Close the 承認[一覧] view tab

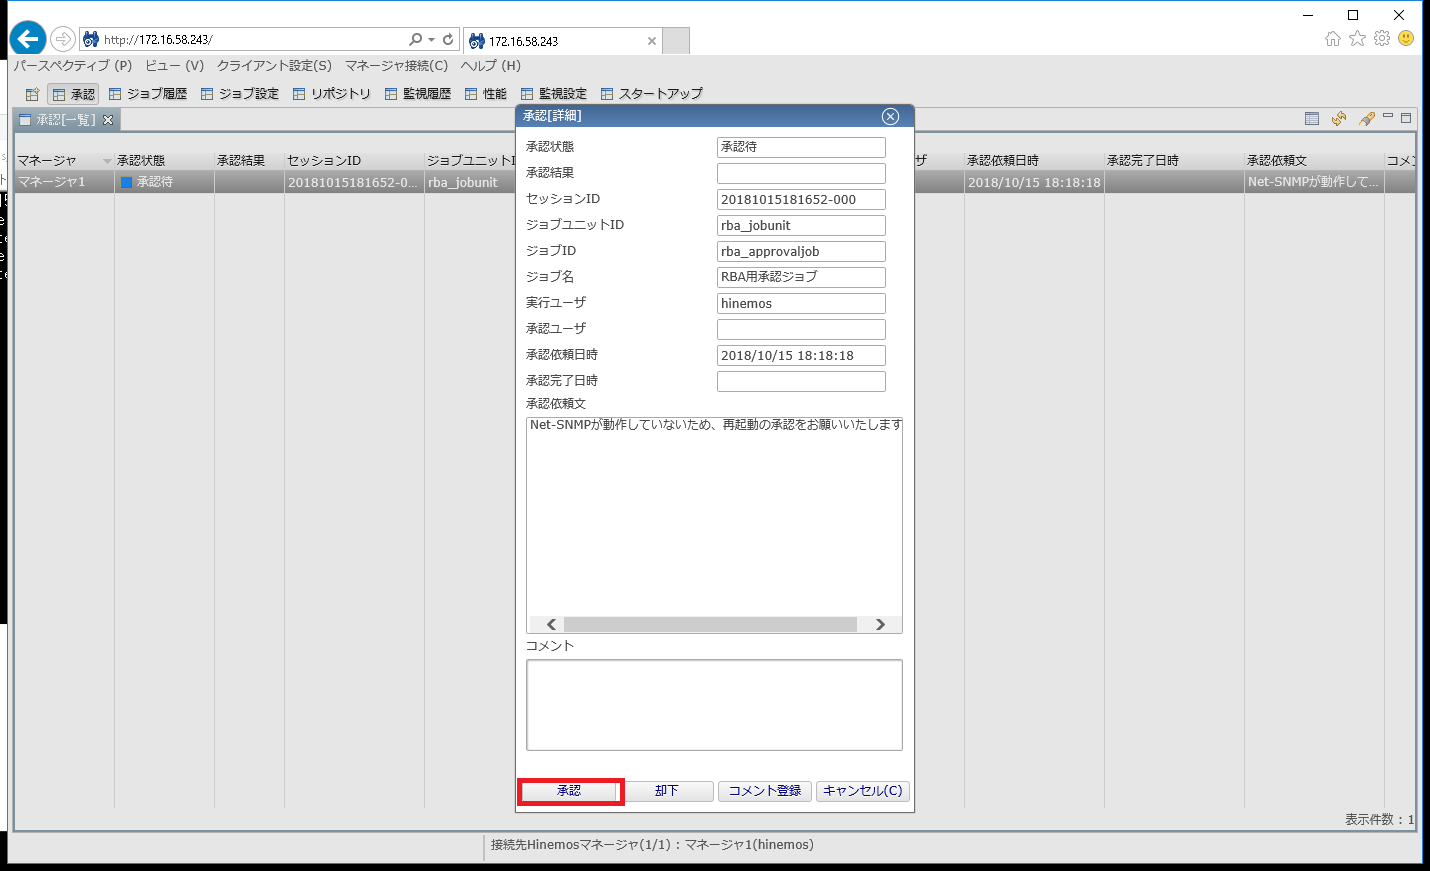click(108, 120)
